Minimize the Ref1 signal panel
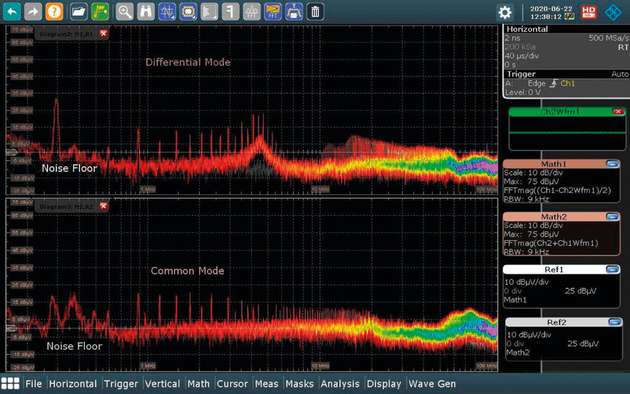 click(x=612, y=269)
